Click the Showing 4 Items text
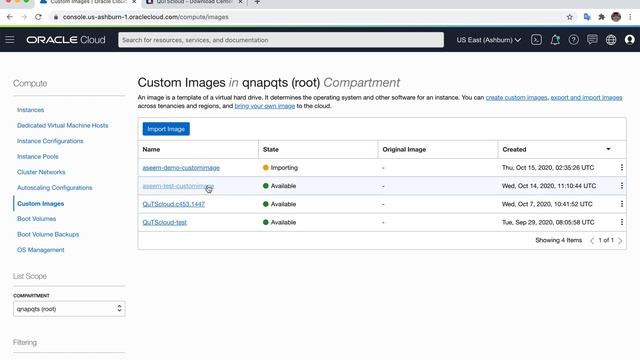Screen dimensions: 640x360 pos(558,240)
